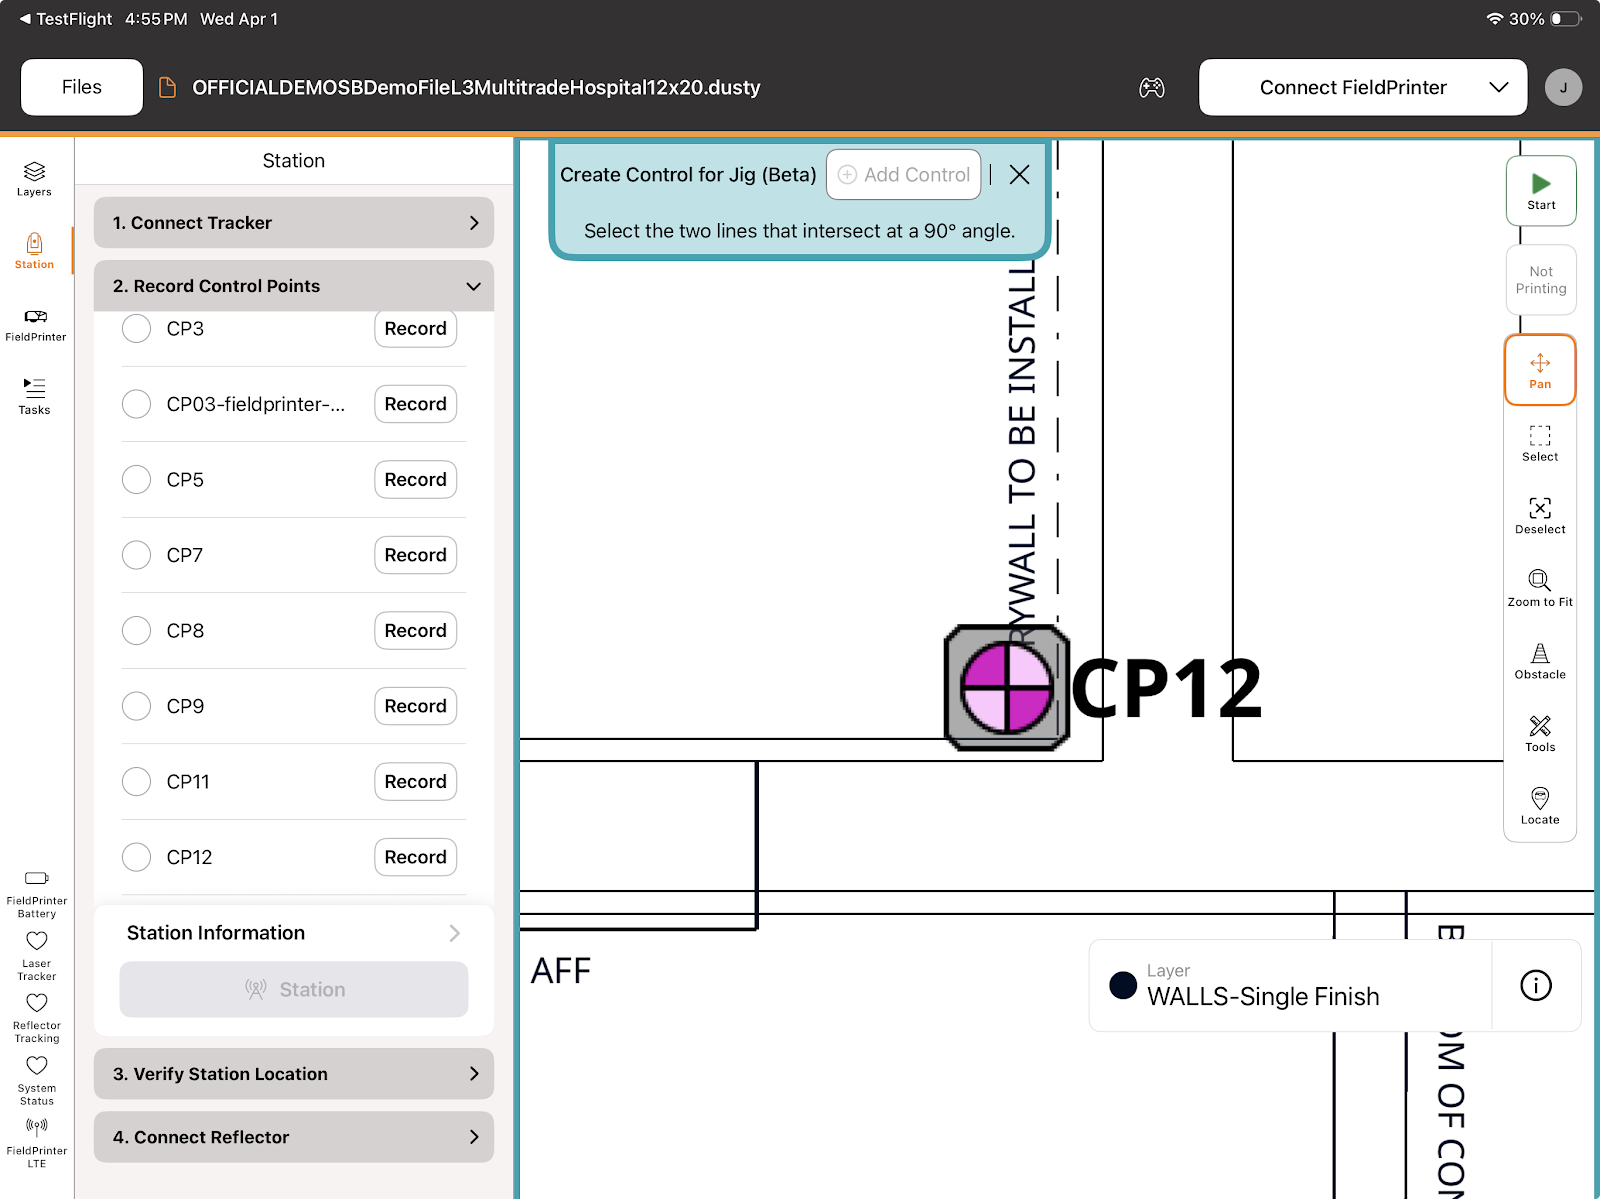Tap the file name OFFICIALDEMOSBDemoFile title

tap(476, 88)
